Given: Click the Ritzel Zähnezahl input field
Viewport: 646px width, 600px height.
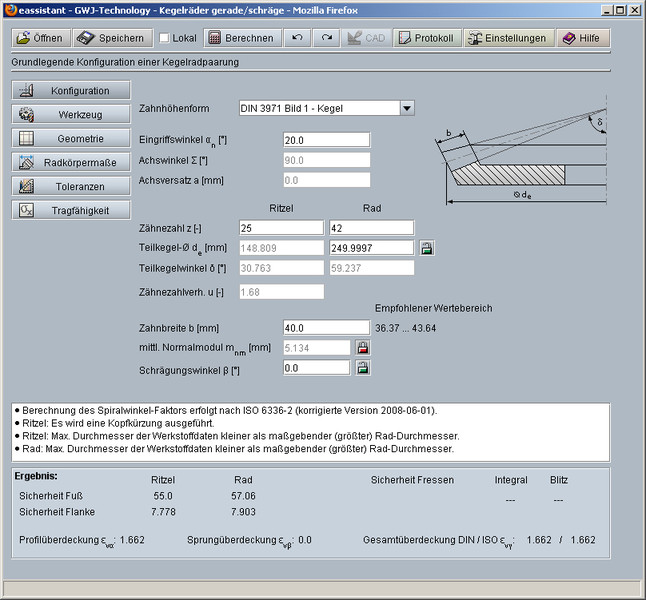Looking at the screenshot, I should (x=282, y=229).
